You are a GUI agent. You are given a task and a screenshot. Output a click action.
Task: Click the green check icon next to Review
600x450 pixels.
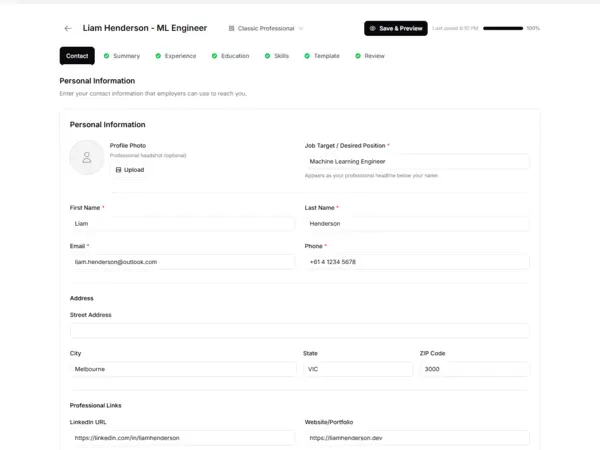[x=357, y=56]
